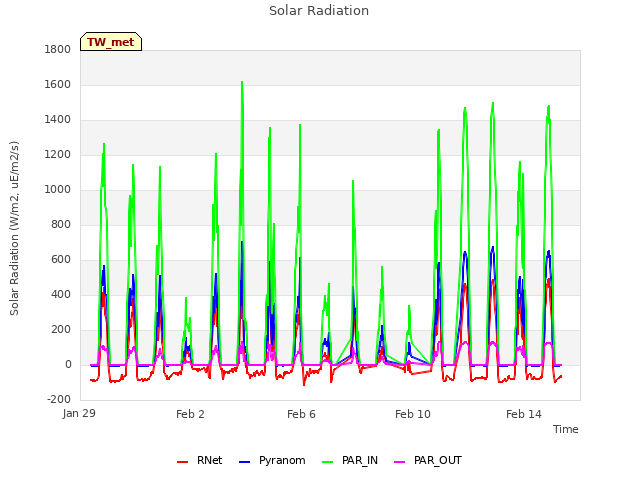Click the TW_met annotation tag
This screenshot has width=640, height=480.
[111, 42]
